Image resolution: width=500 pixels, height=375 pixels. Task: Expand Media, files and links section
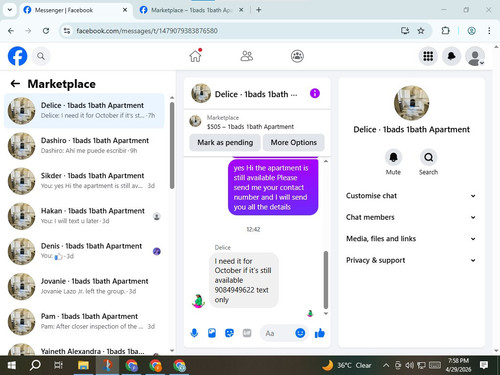coord(411,239)
